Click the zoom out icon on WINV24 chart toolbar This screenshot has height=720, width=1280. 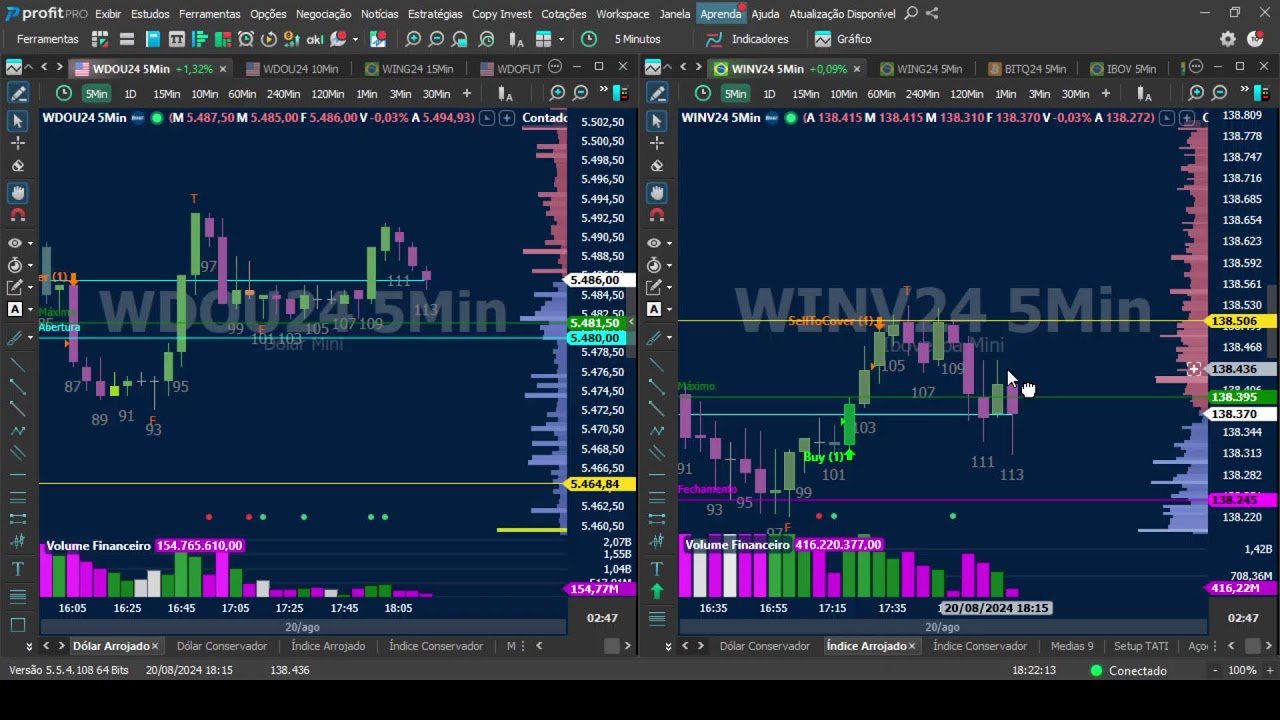point(1219,93)
